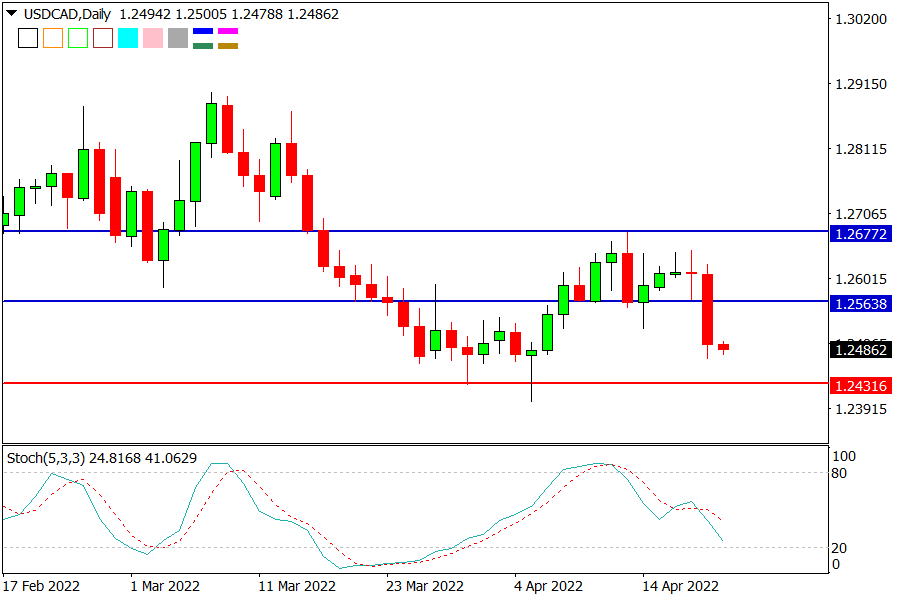Click the 1.29150 axis price
Screen dimensions: 900x600
(x=861, y=84)
